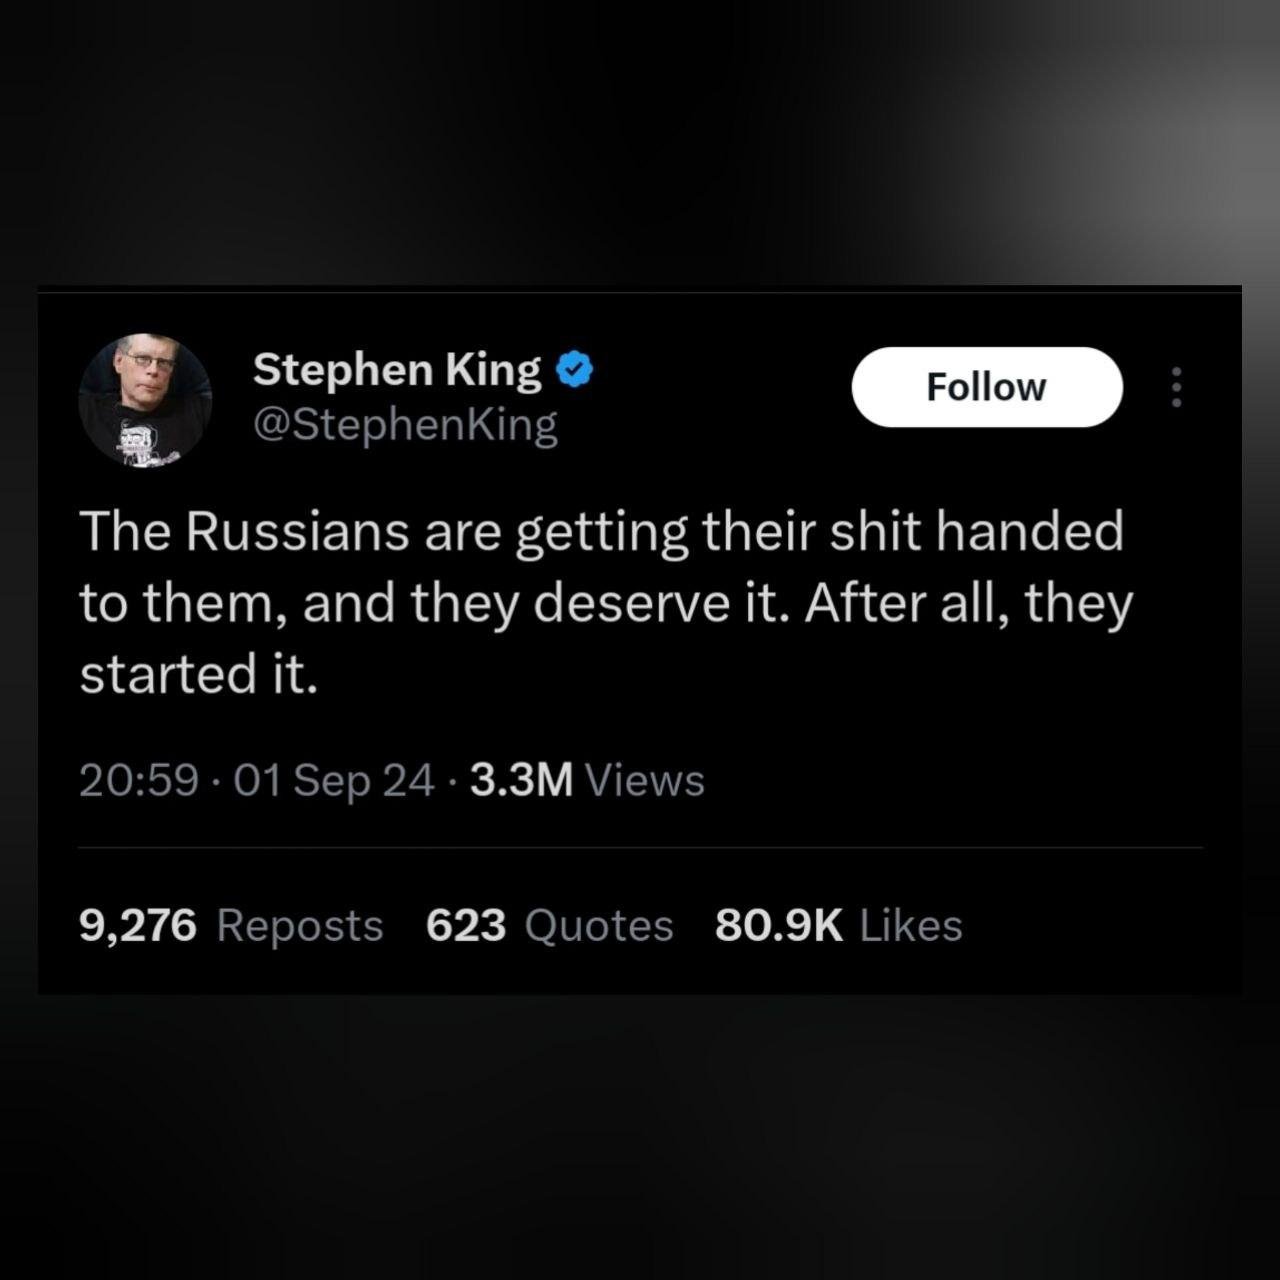View the 3.3M view count number
The height and width of the screenshot is (1280, 1280).
pyautogui.click(x=521, y=780)
